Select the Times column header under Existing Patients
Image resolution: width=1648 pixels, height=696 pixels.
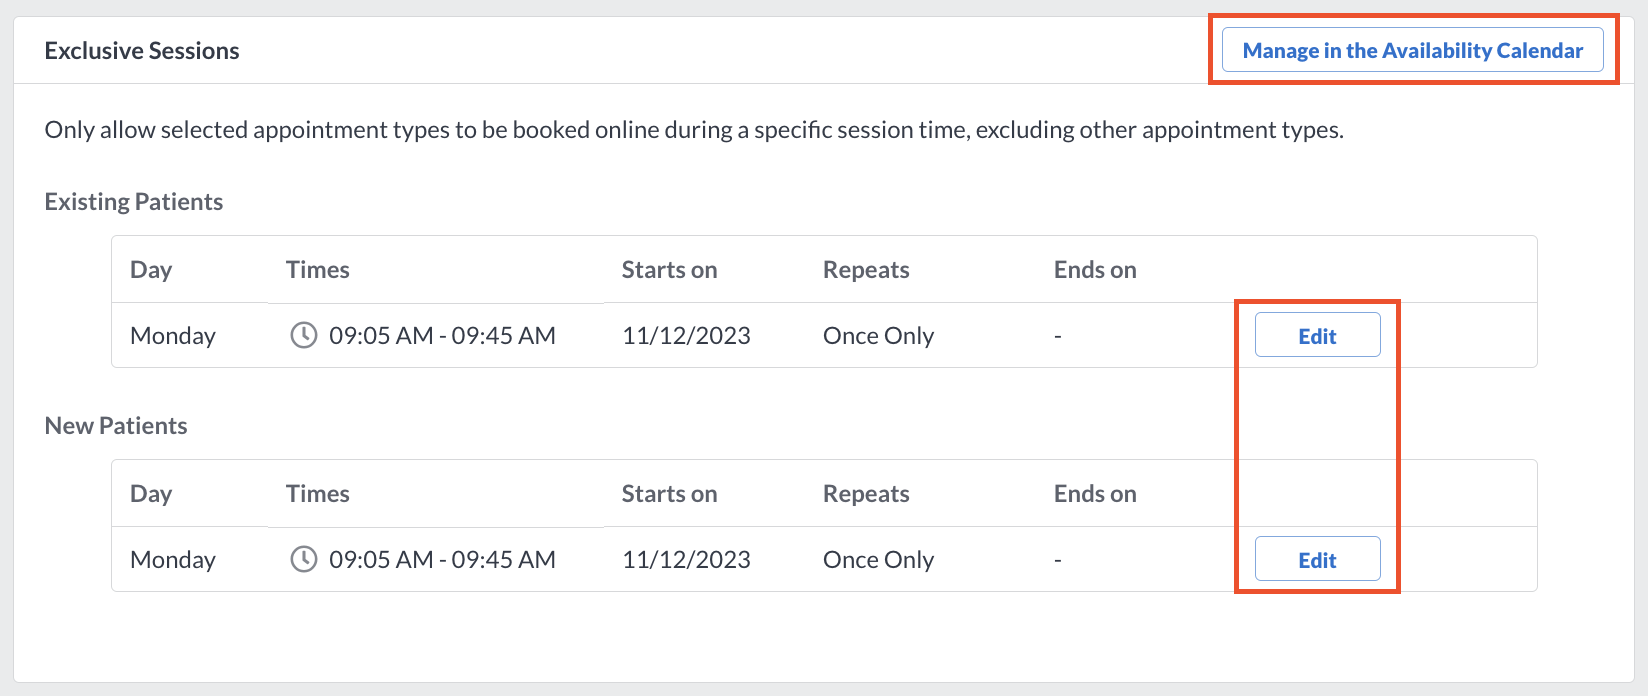(318, 270)
